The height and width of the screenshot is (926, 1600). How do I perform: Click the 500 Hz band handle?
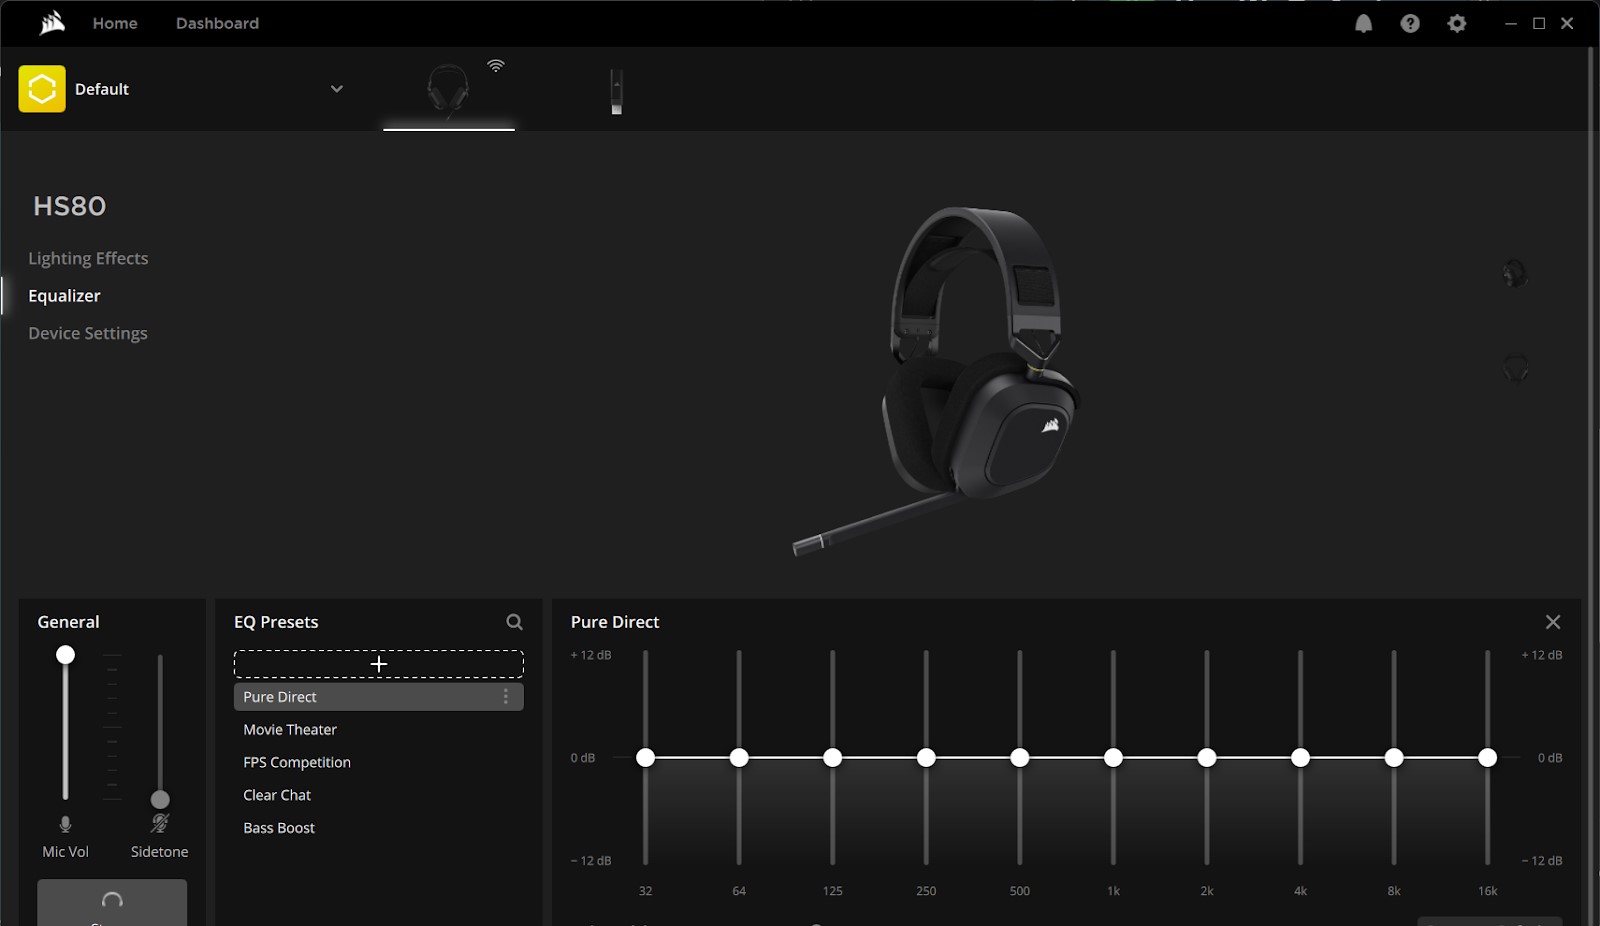[x=1020, y=758]
